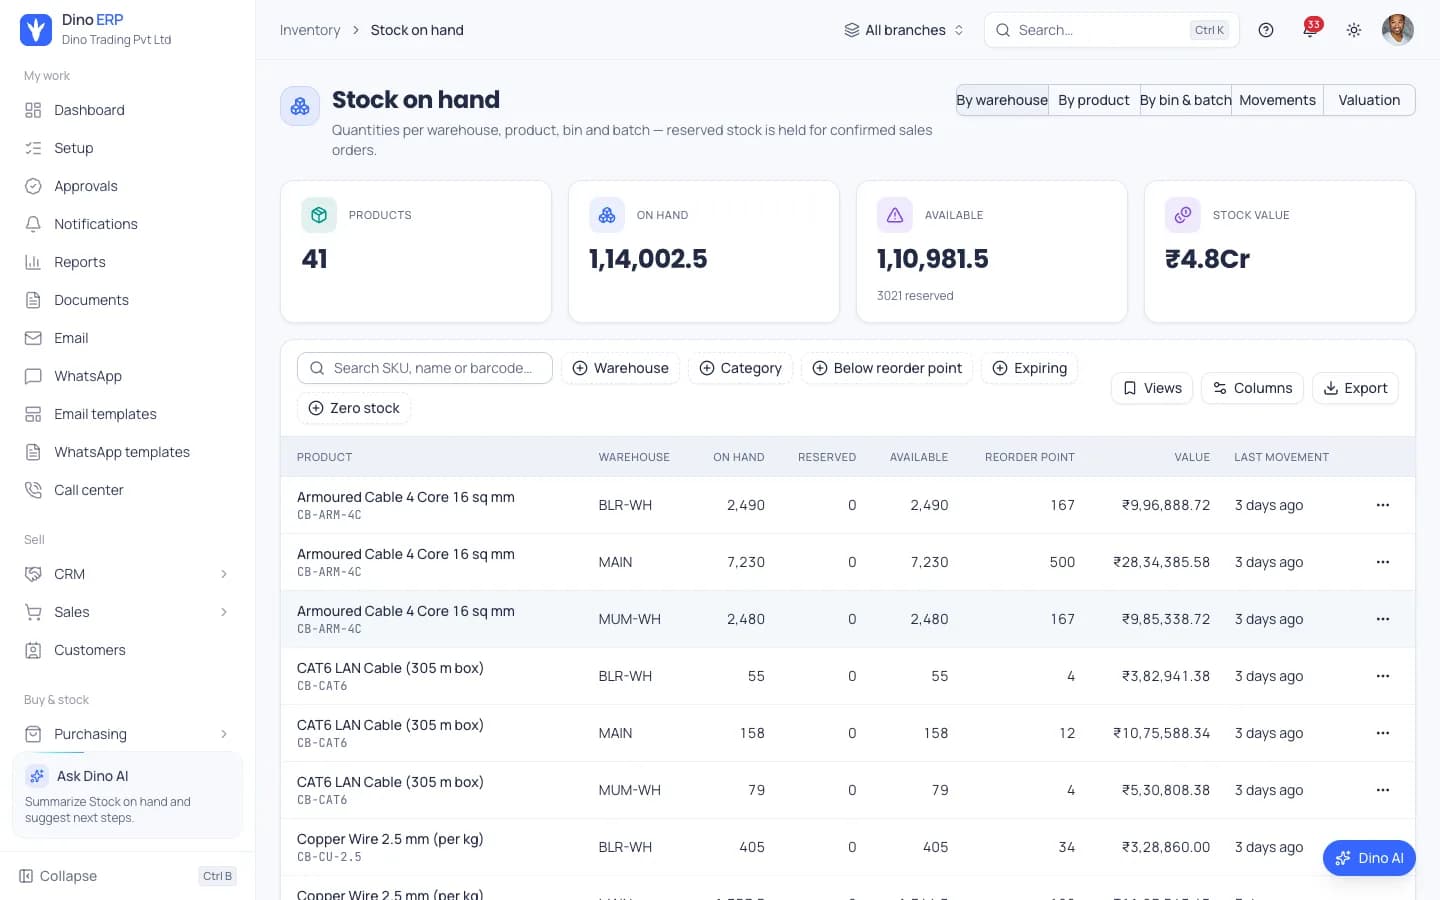Add a Category filter
This screenshot has width=1440, height=900.
741,368
